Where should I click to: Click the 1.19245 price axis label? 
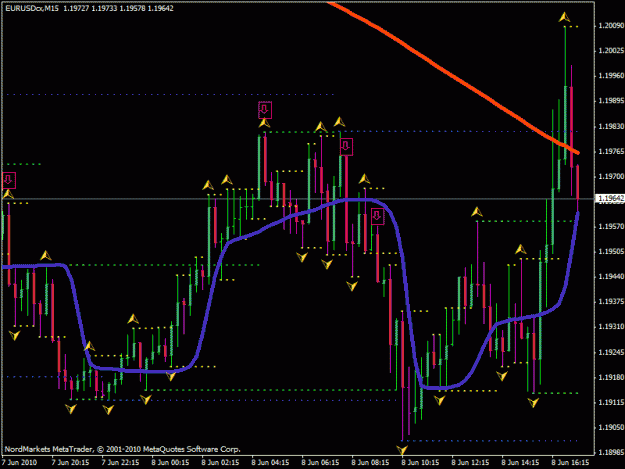coord(610,352)
